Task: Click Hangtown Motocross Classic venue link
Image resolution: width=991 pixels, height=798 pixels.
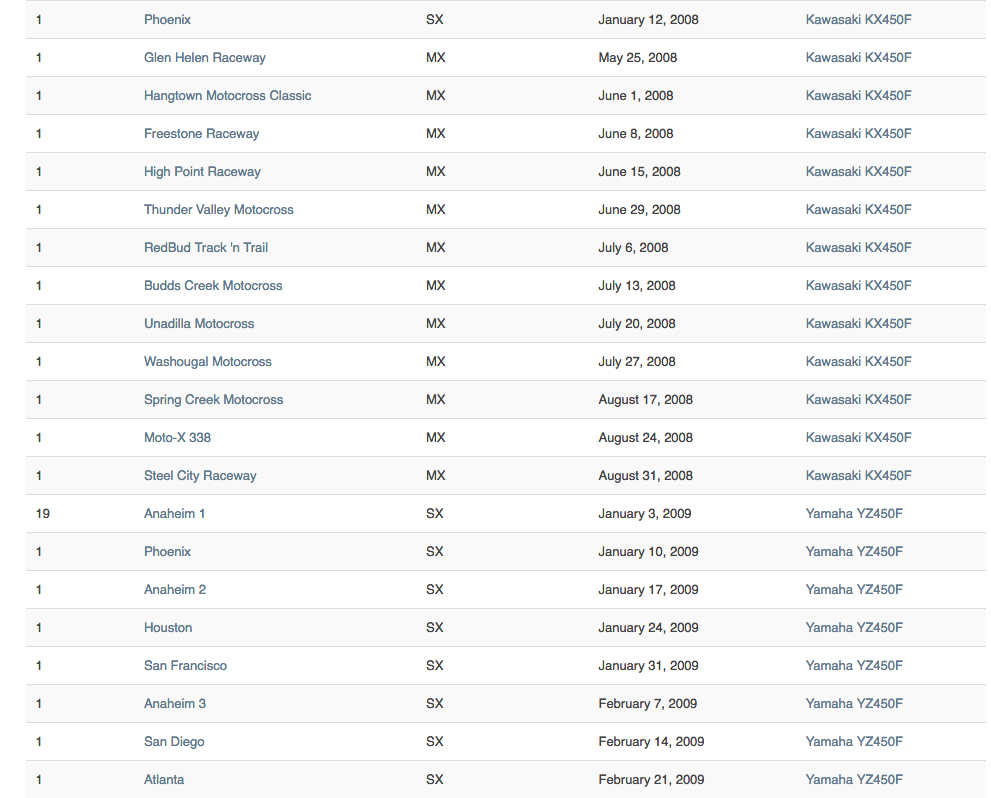Action: point(227,96)
